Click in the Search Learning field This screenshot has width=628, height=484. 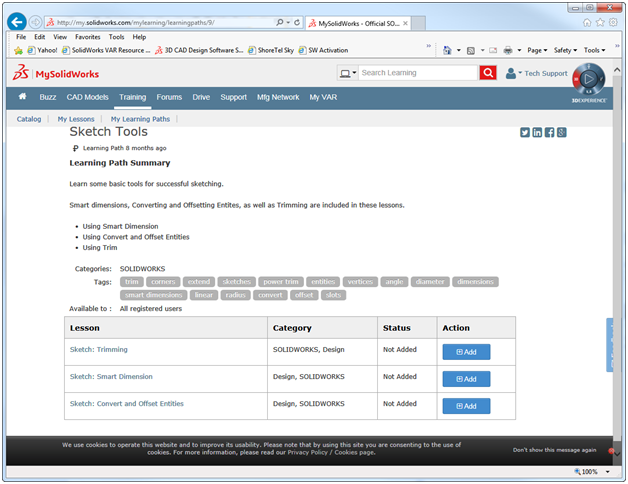tap(418, 73)
